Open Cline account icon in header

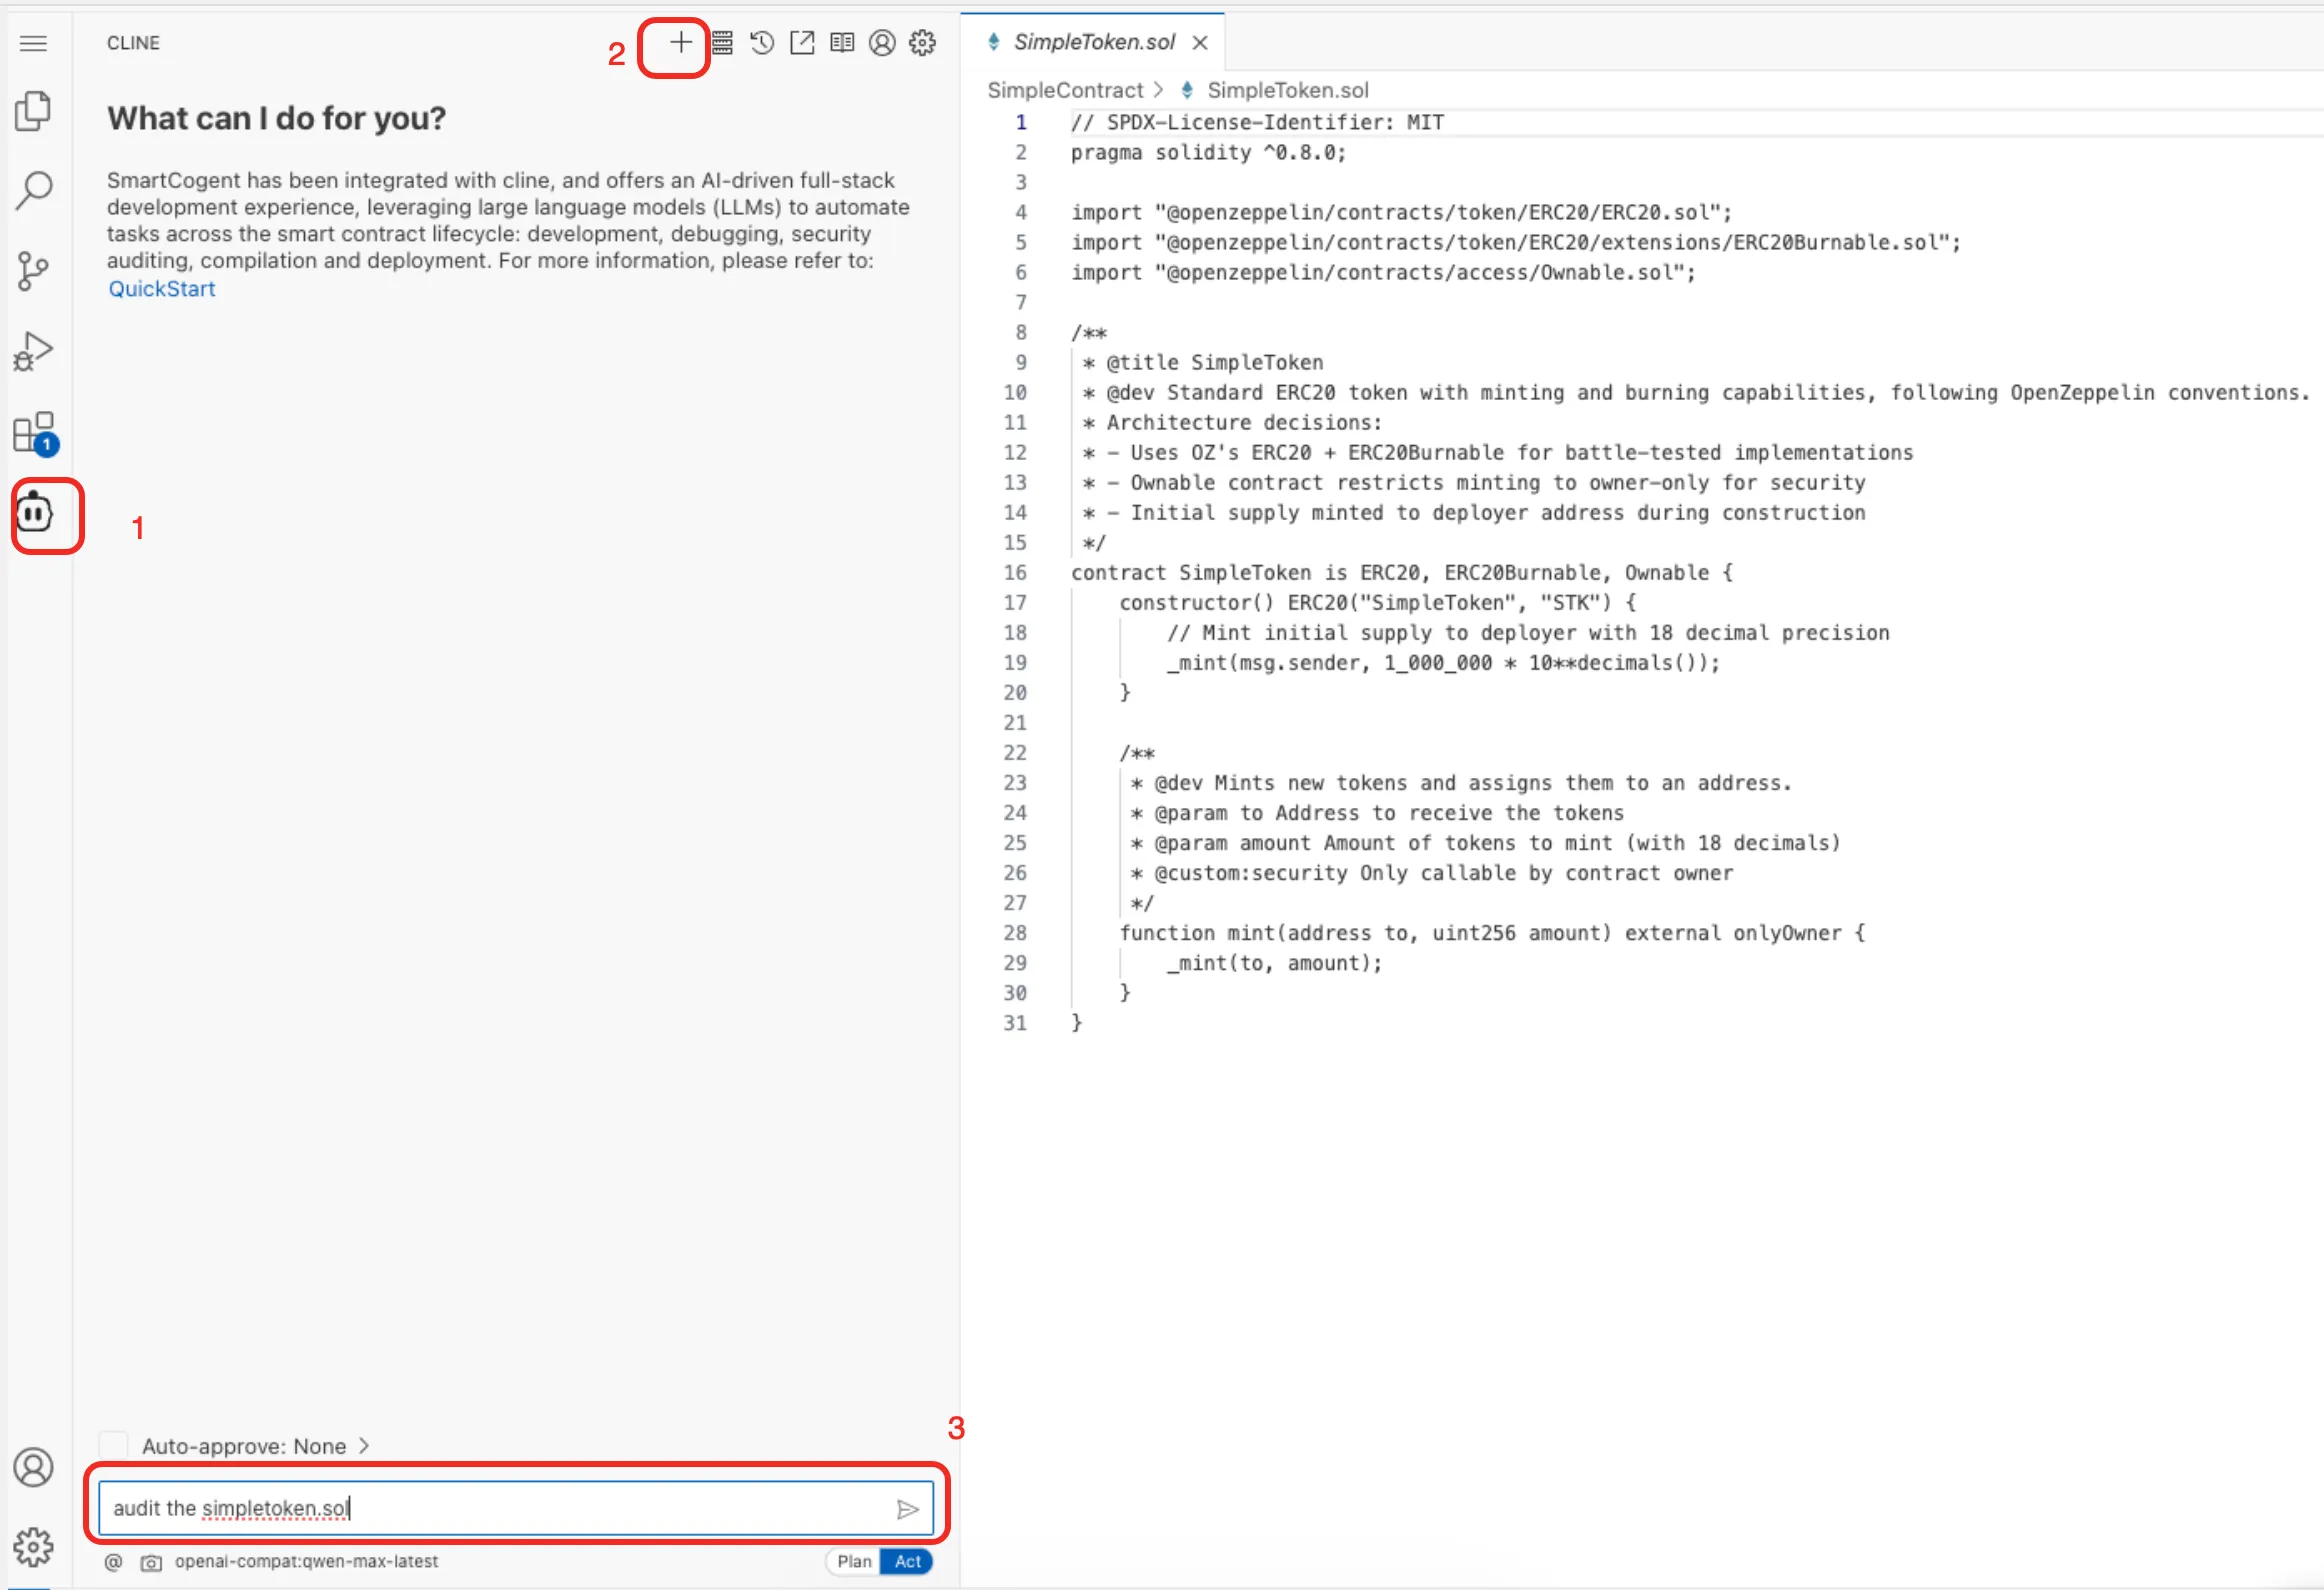[882, 42]
